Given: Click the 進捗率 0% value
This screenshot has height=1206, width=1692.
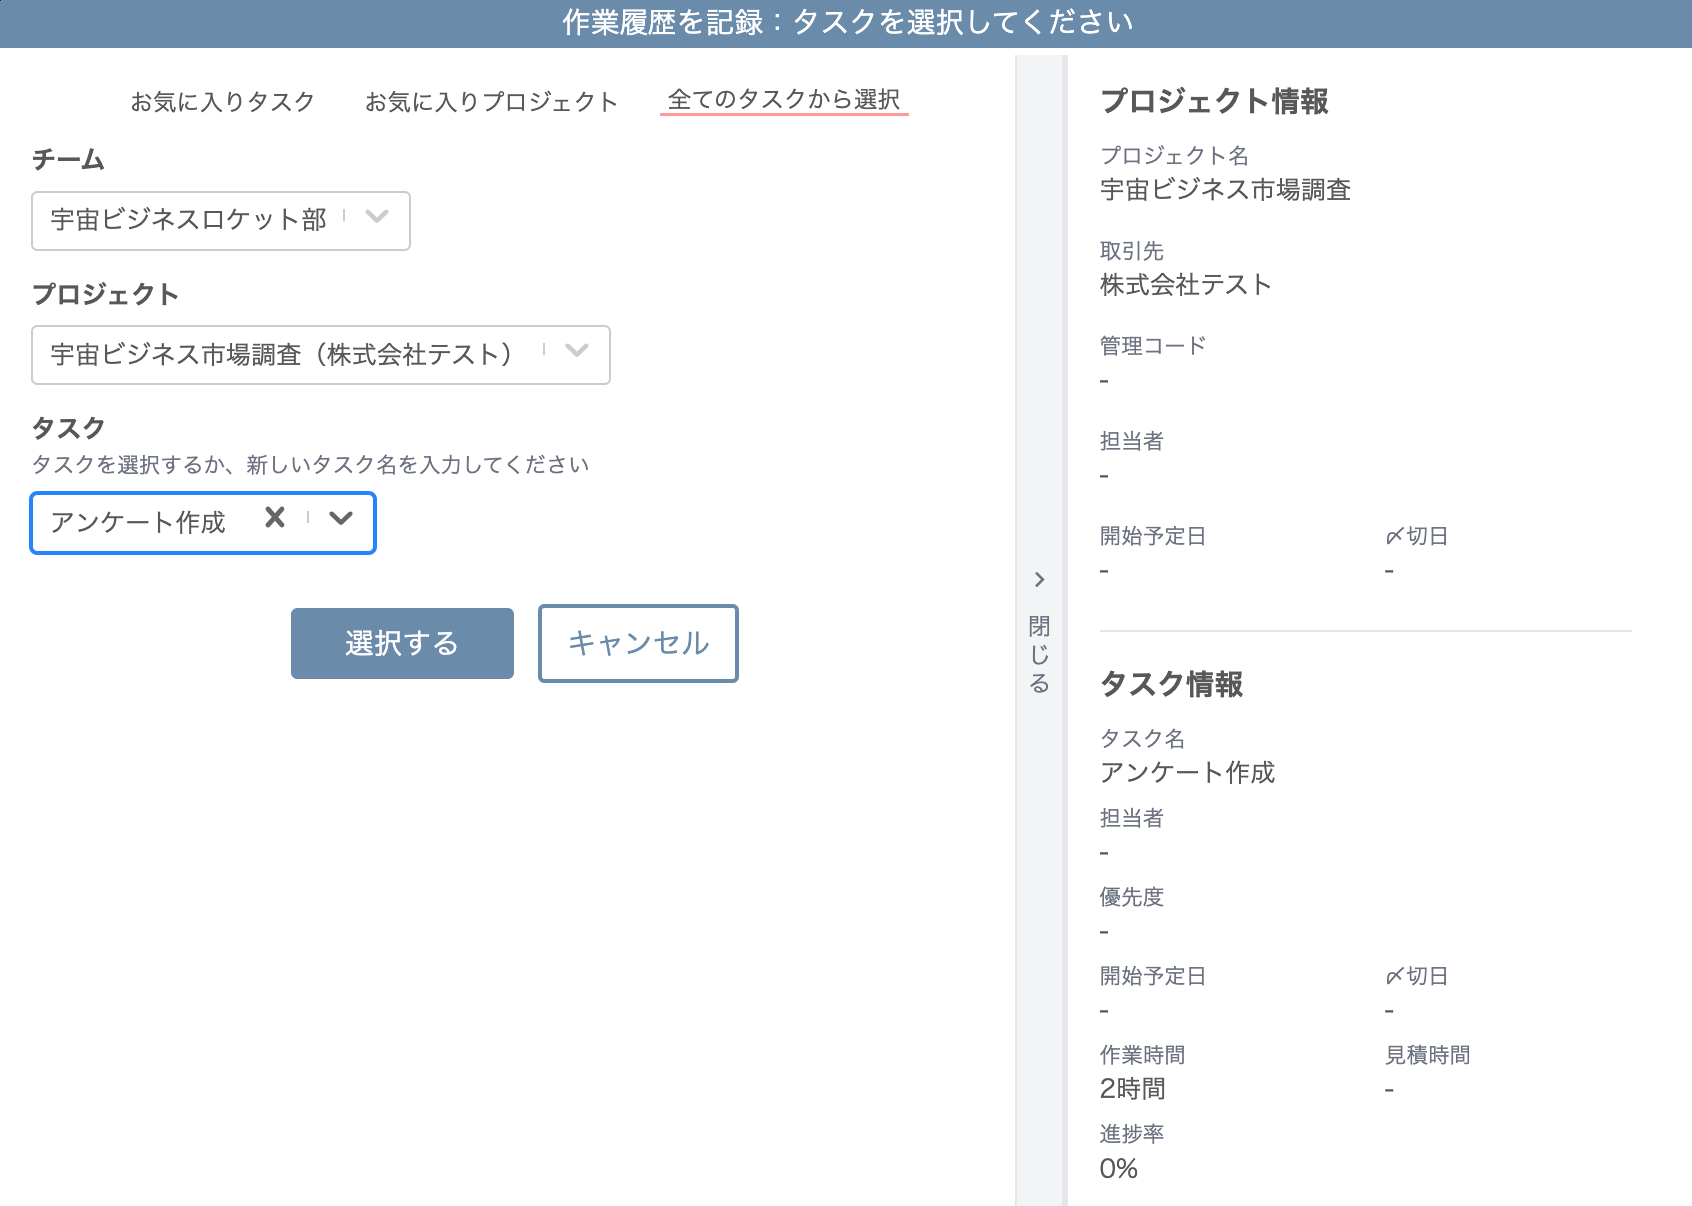Looking at the screenshot, I should pyautogui.click(x=1119, y=1167).
